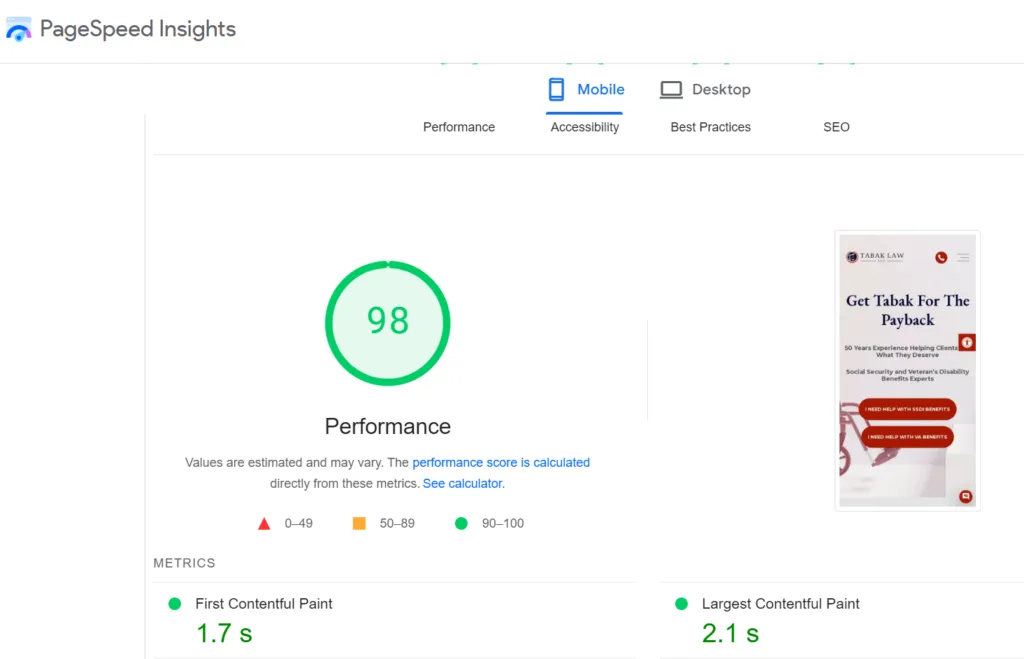Select the First Contentful Paint label
The height and width of the screenshot is (659, 1024).
pyautogui.click(x=264, y=603)
